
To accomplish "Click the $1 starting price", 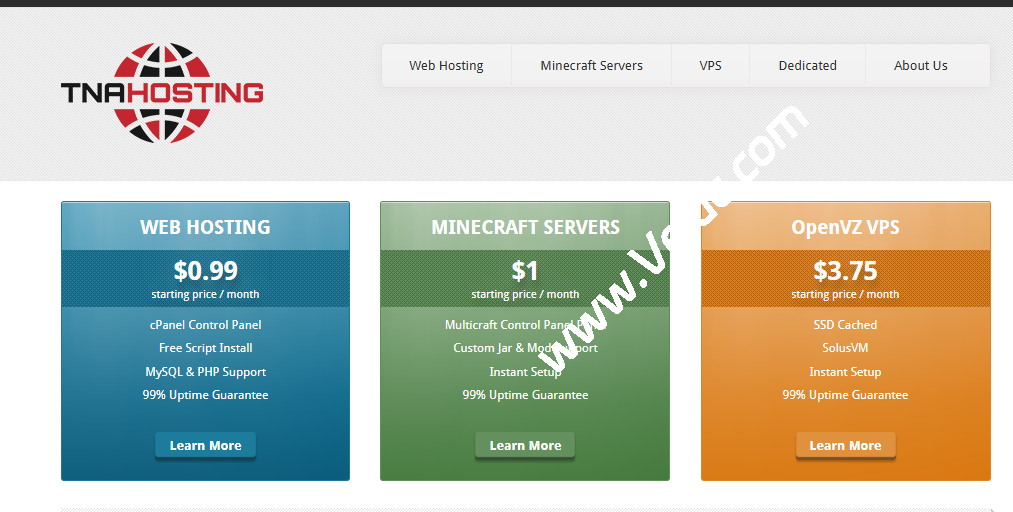I will [x=525, y=271].
